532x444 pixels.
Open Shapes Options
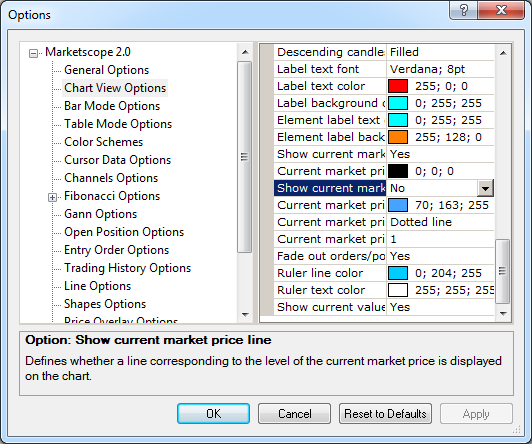pyautogui.click(x=105, y=304)
